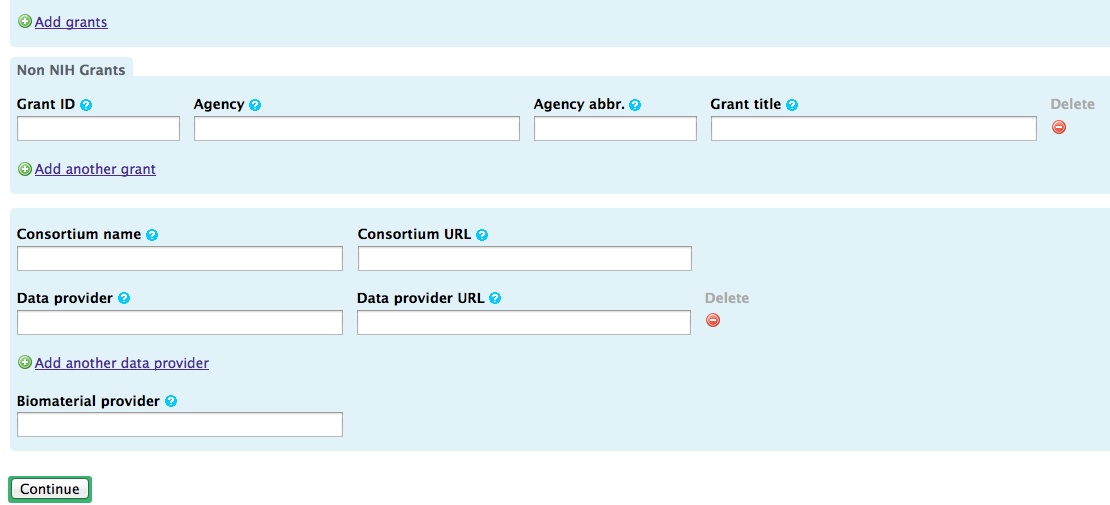The image size is (1110, 505).
Task: Click the red delete icon for grant row
Action: tap(1059, 127)
